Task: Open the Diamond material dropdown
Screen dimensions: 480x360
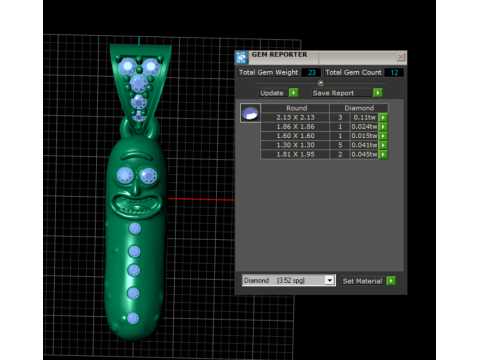Action: [x=330, y=280]
